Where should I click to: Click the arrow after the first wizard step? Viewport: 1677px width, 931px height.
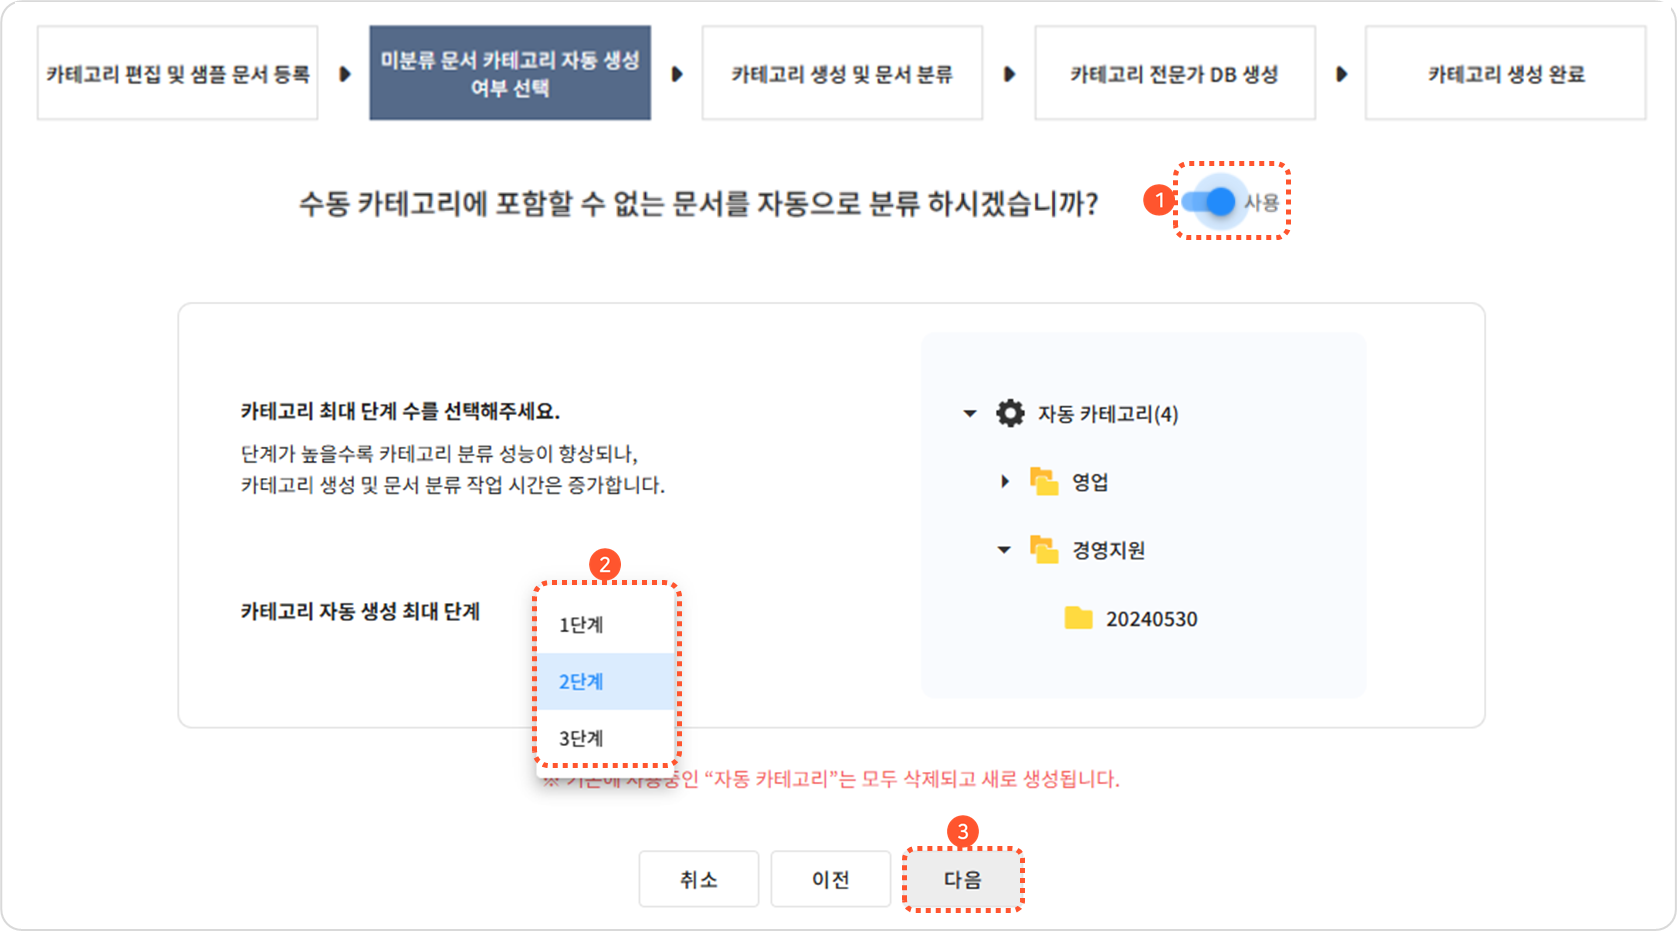click(345, 74)
